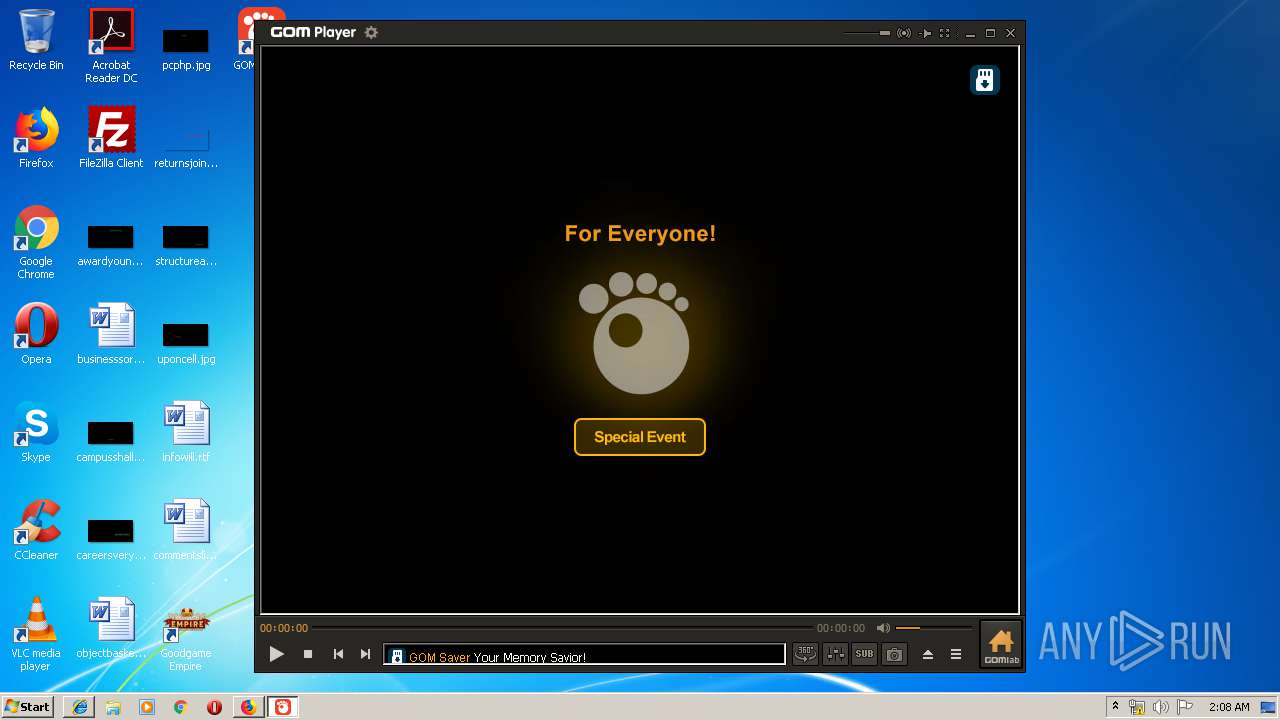Screen dimensions: 1280x720
Task: Select the careersvery file thumbnail
Action: (111, 538)
